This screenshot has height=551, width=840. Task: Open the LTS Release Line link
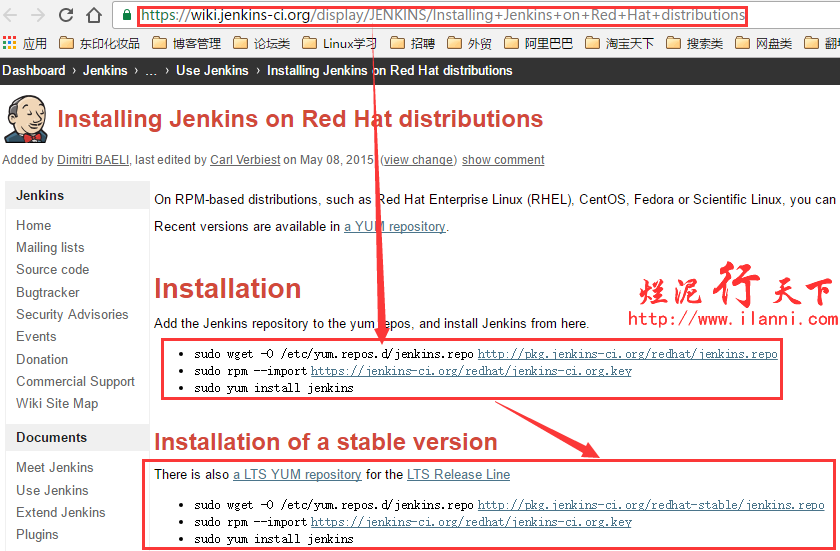pyautogui.click(x=458, y=474)
